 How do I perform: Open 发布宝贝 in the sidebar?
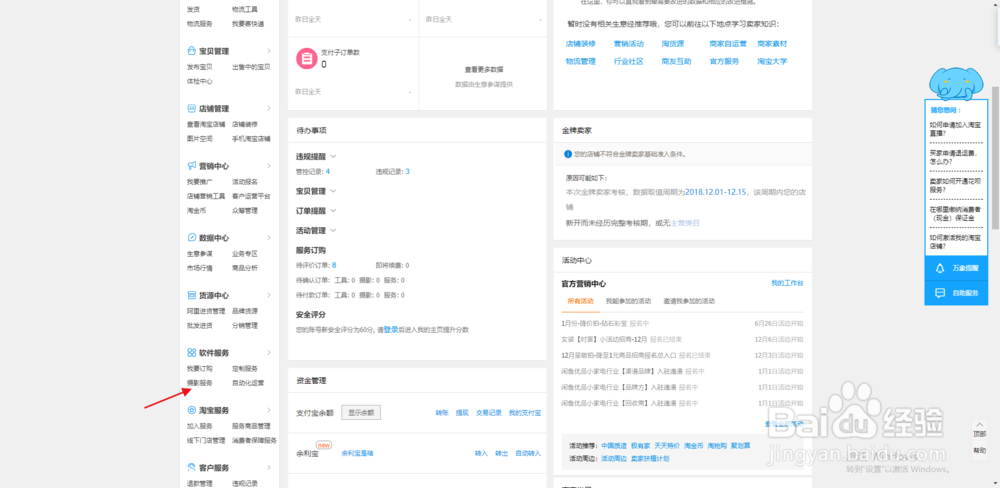200,66
